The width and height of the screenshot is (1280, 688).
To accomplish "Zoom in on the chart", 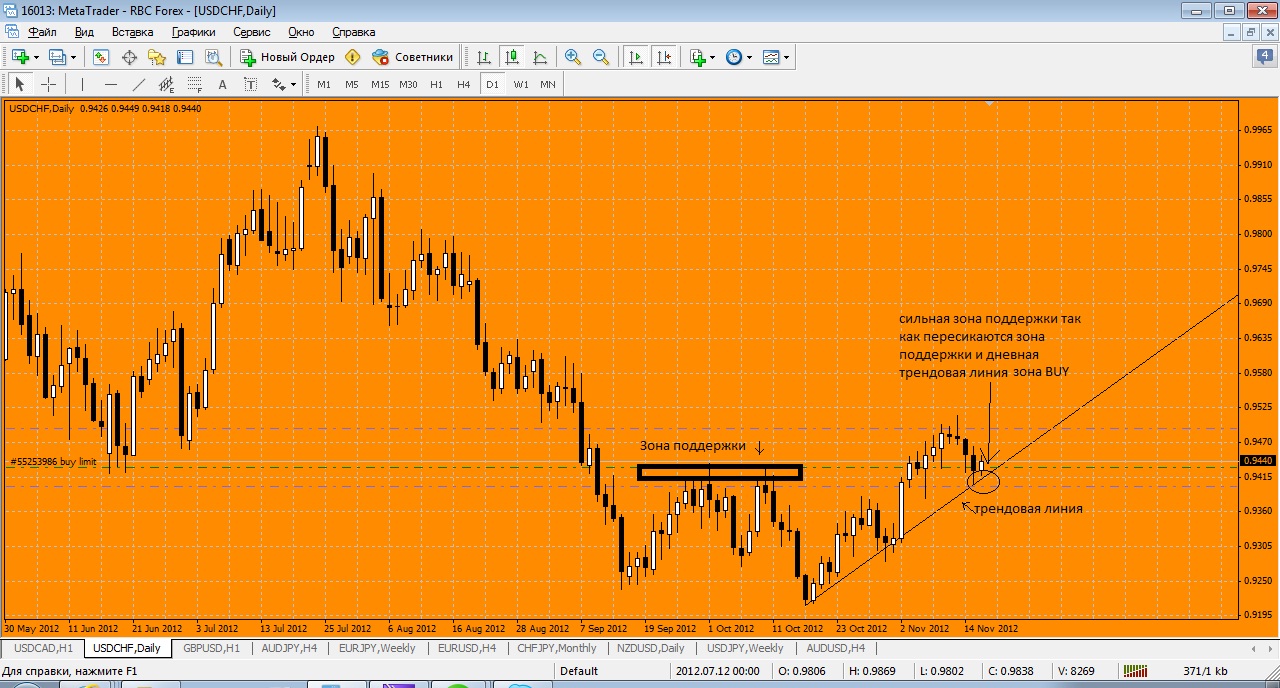I will (573, 57).
